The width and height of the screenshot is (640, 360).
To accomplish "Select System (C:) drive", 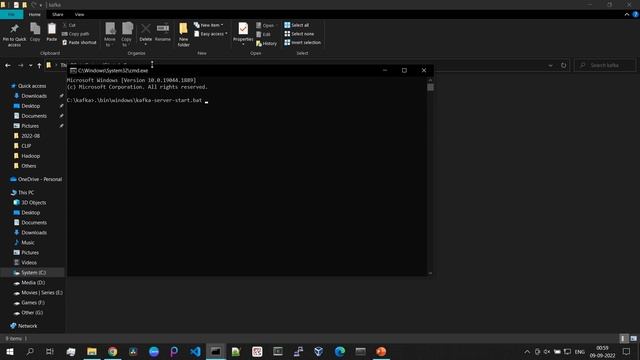I will pos(33,273).
